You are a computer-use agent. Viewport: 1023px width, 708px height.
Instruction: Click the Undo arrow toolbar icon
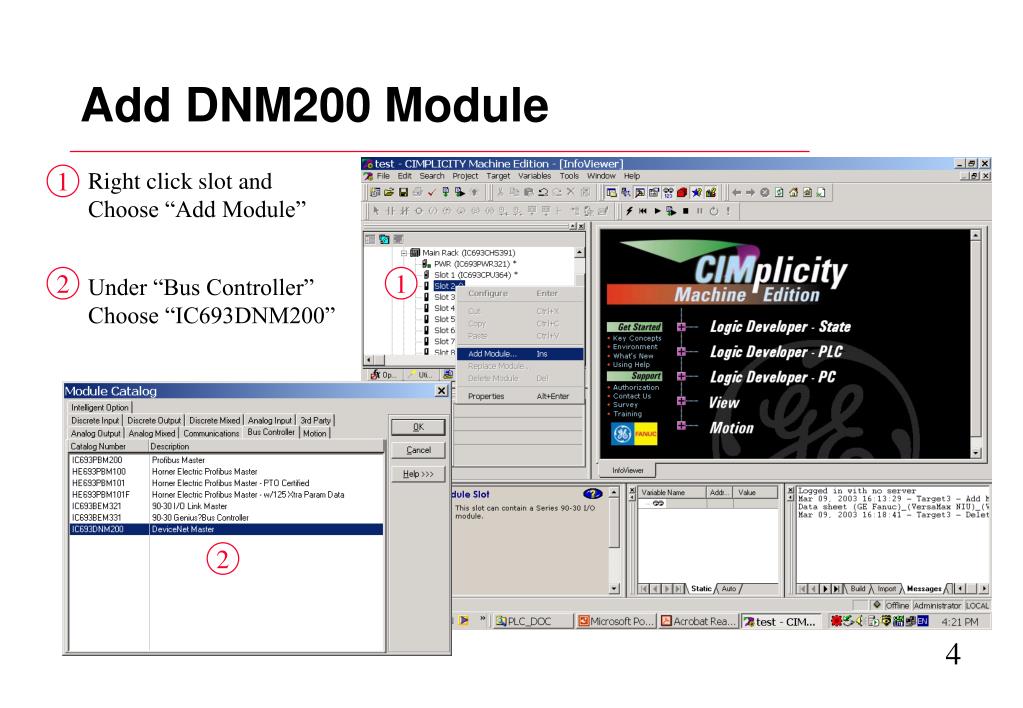[542, 192]
